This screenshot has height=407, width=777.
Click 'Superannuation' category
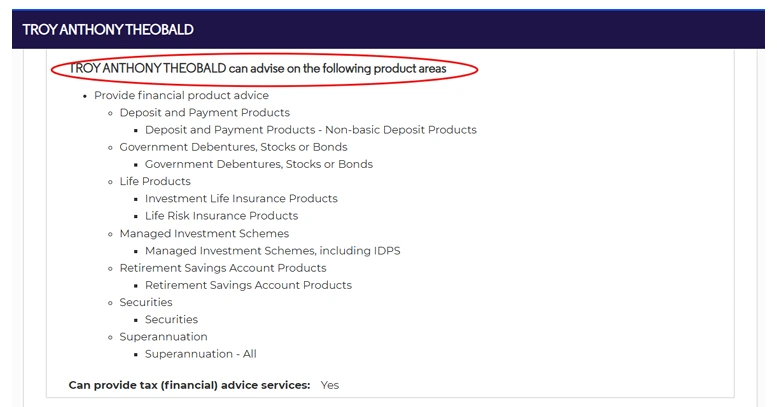point(164,337)
